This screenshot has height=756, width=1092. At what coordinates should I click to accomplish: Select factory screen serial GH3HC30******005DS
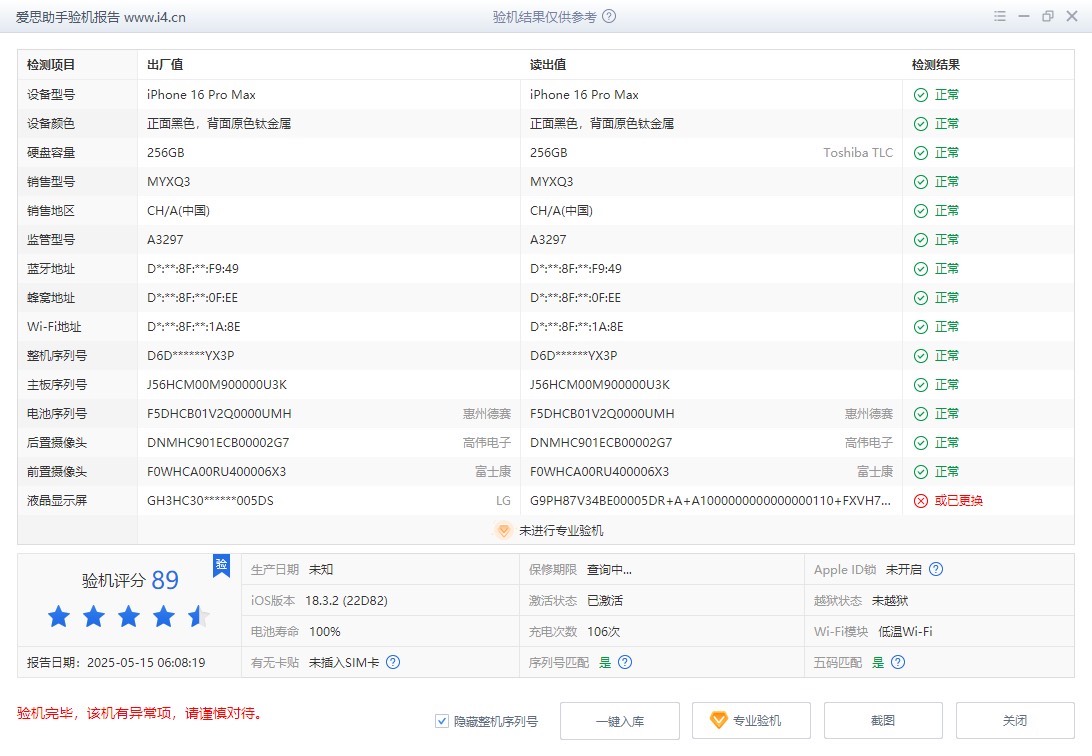210,501
